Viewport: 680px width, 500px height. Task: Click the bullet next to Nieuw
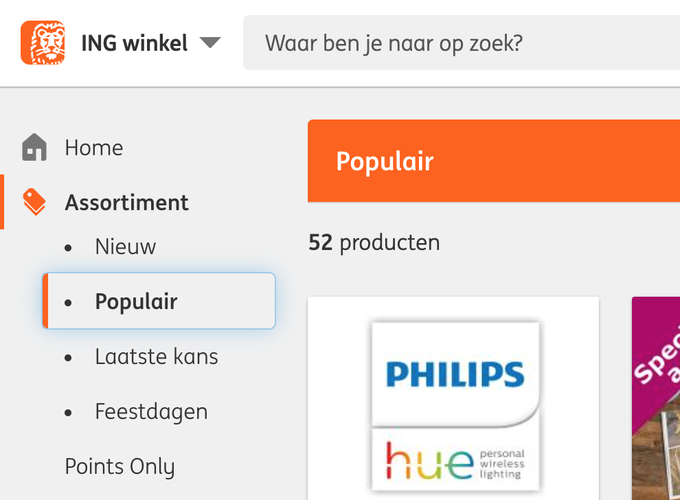pos(68,247)
